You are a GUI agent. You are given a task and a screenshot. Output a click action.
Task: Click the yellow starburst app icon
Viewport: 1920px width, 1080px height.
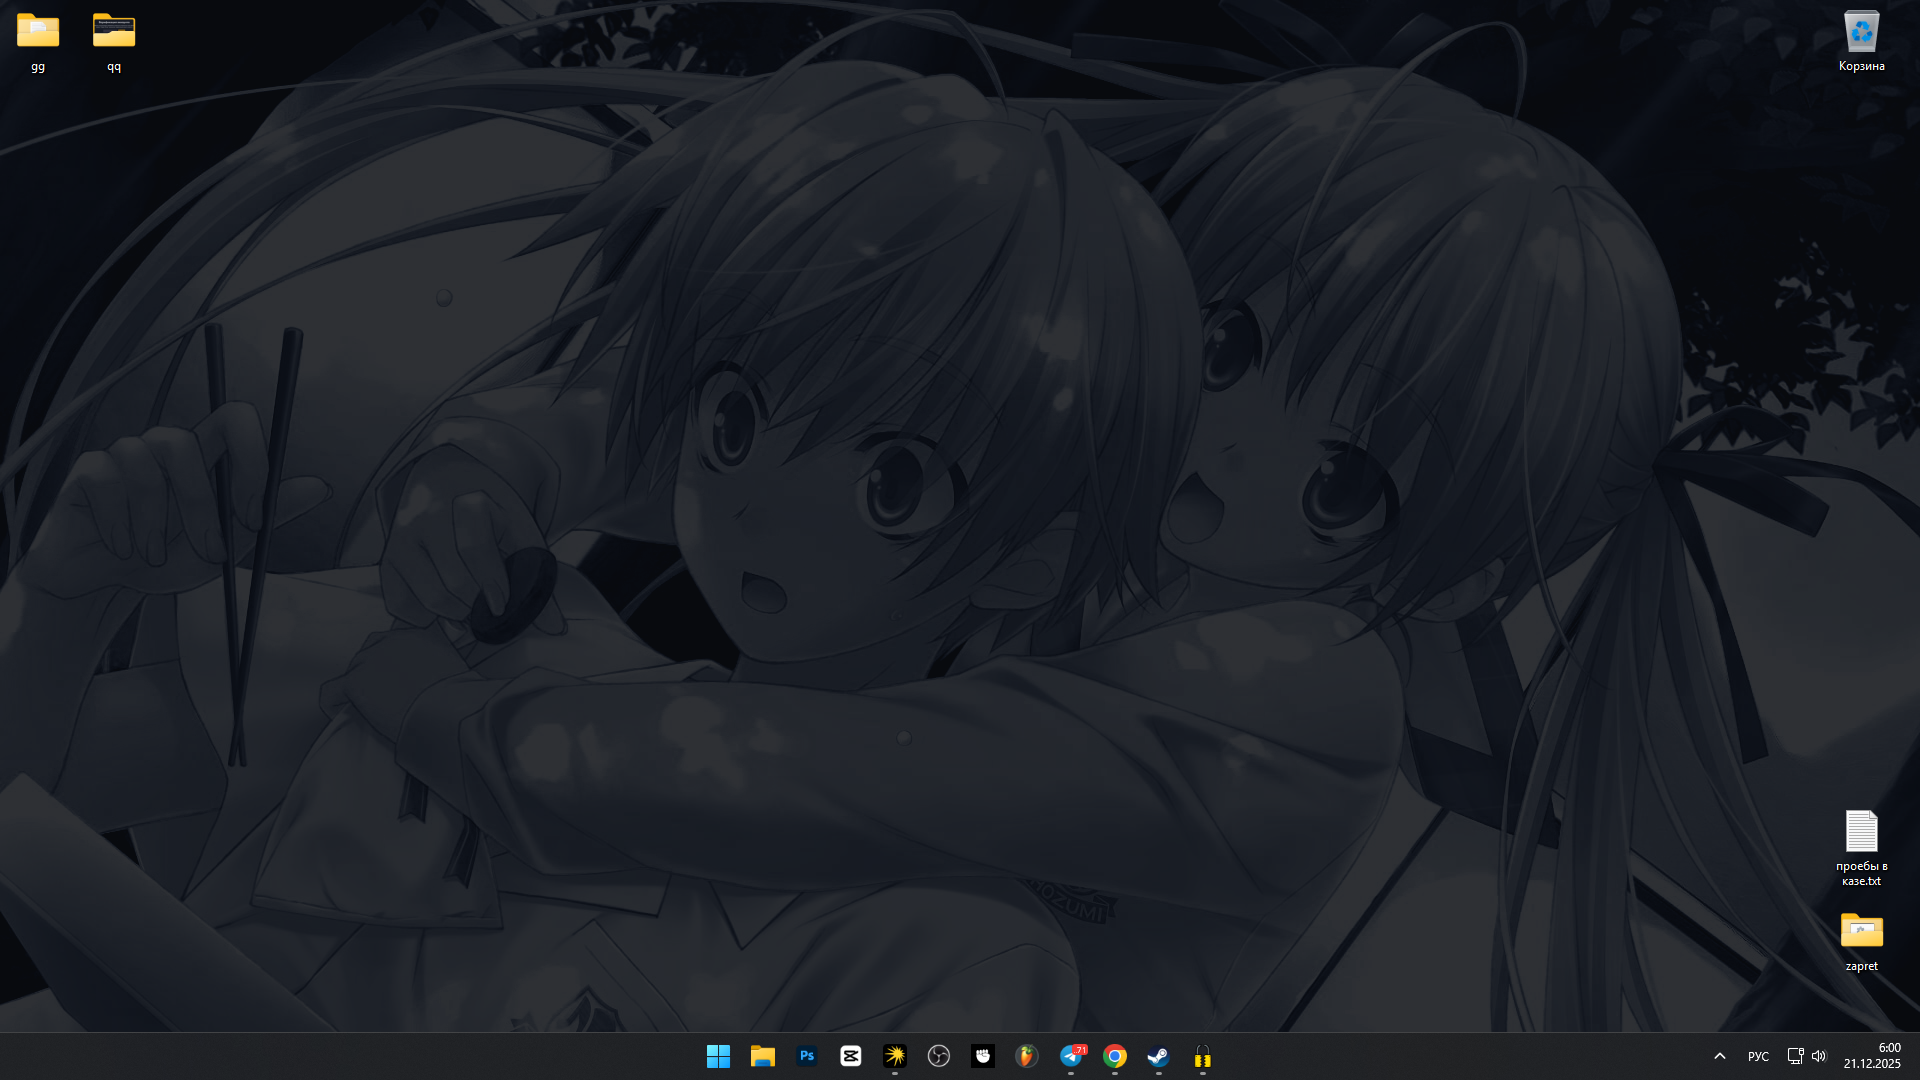point(895,1056)
